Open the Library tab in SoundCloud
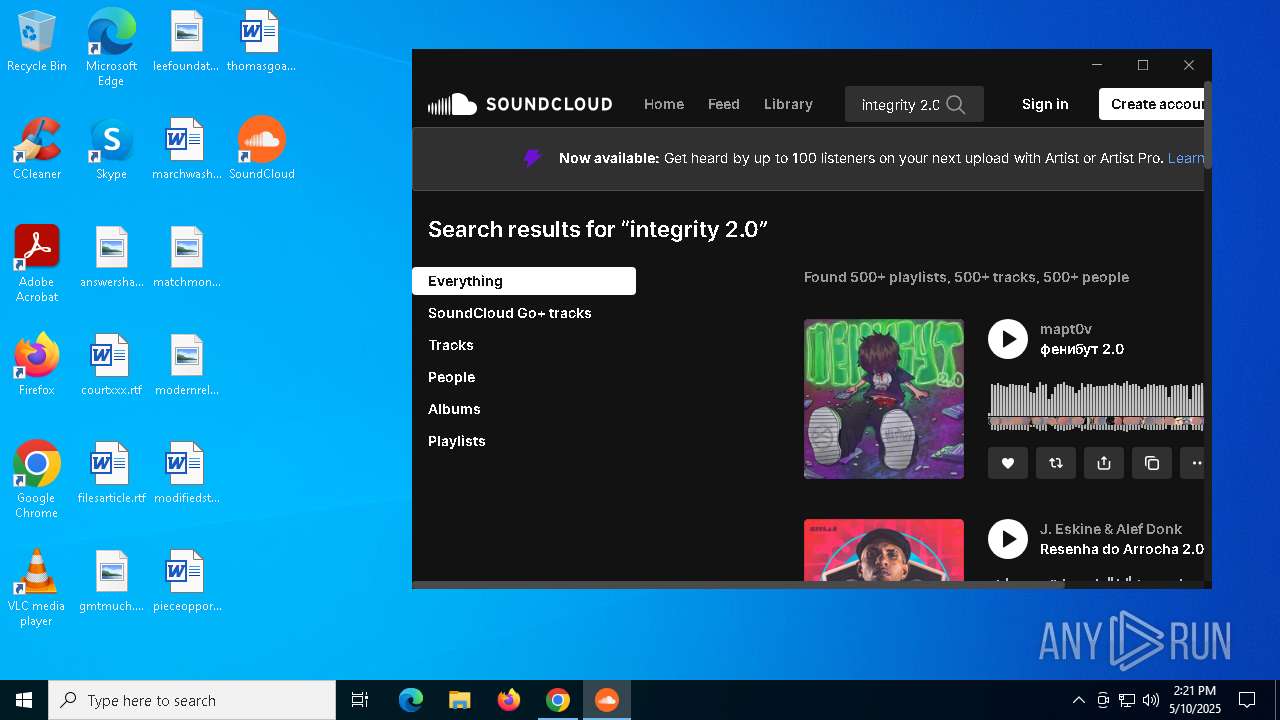The width and height of the screenshot is (1280, 720). coord(788,104)
